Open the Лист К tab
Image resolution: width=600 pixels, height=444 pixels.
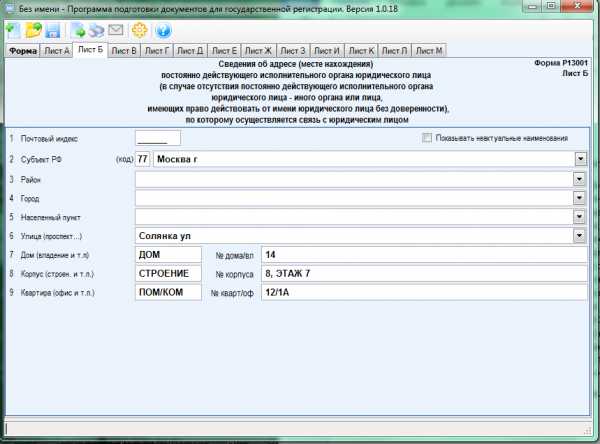(361, 51)
